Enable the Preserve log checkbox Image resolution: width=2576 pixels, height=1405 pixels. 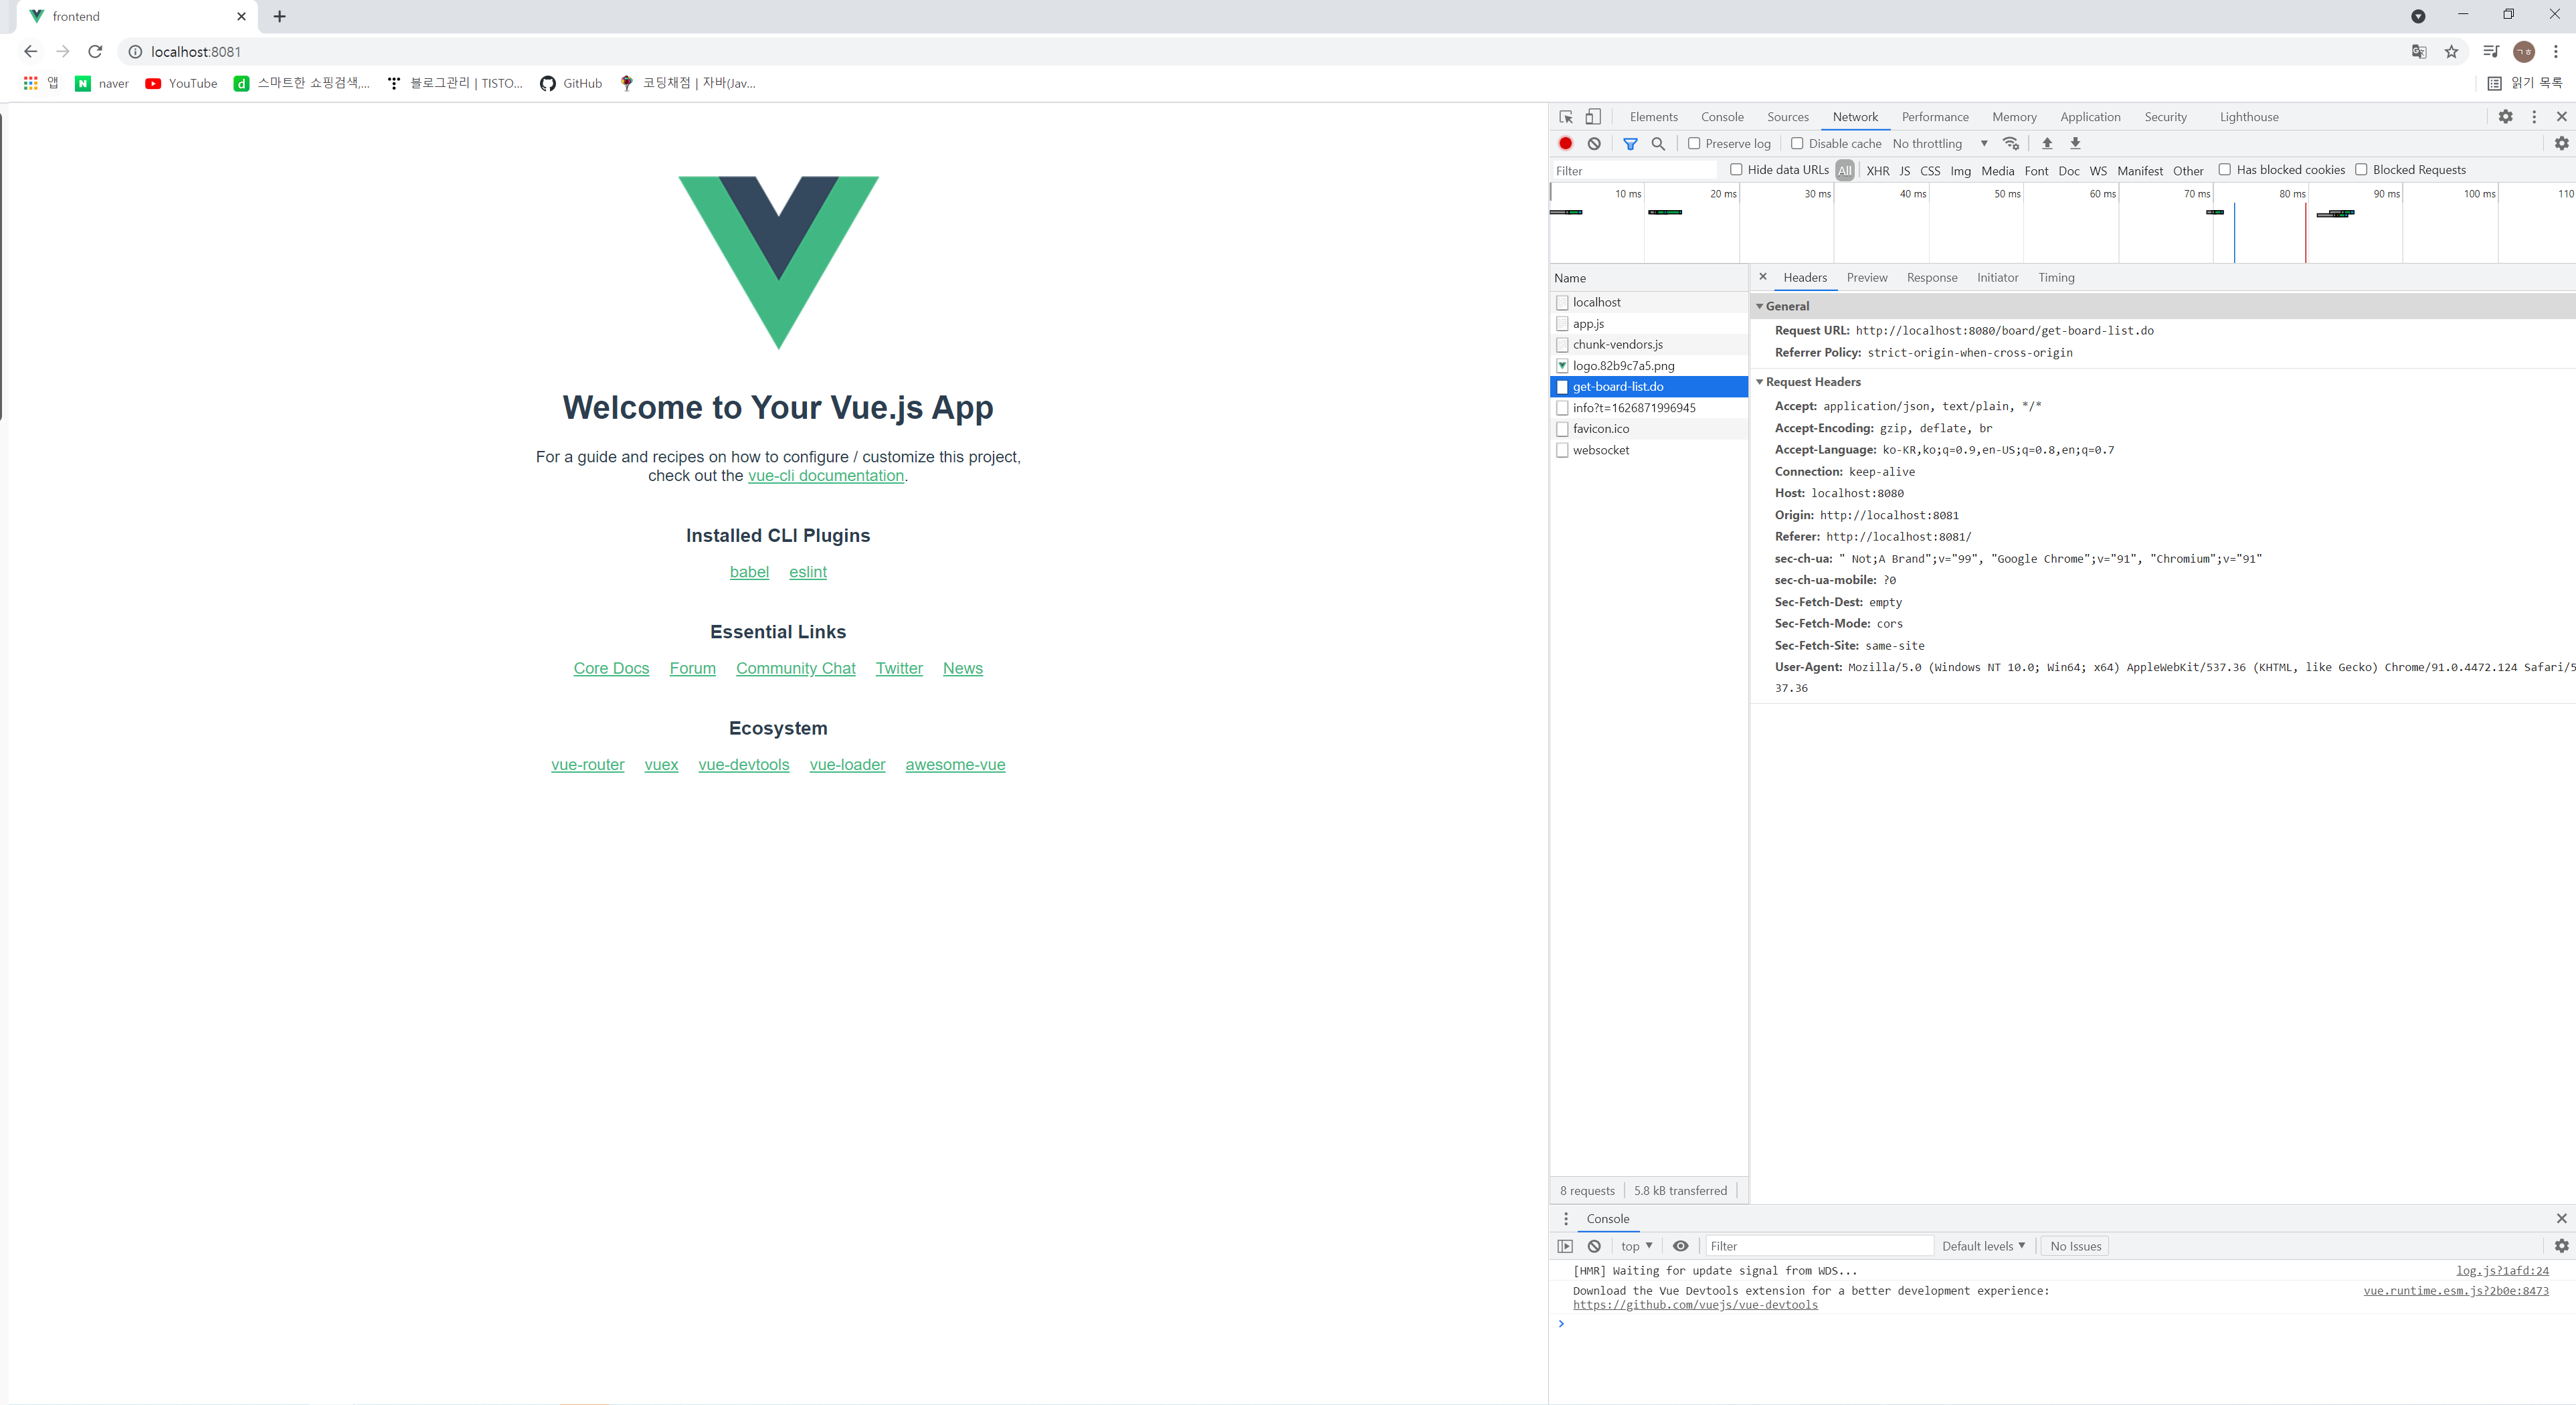1694,144
